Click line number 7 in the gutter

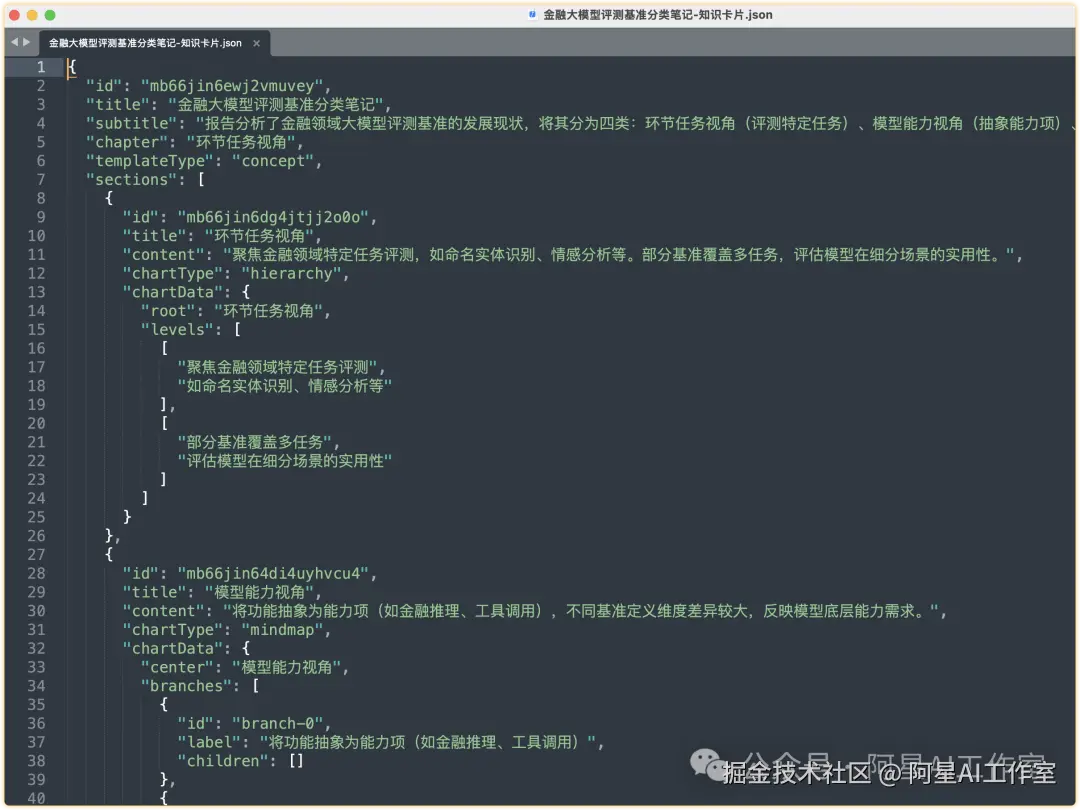click(x=41, y=180)
